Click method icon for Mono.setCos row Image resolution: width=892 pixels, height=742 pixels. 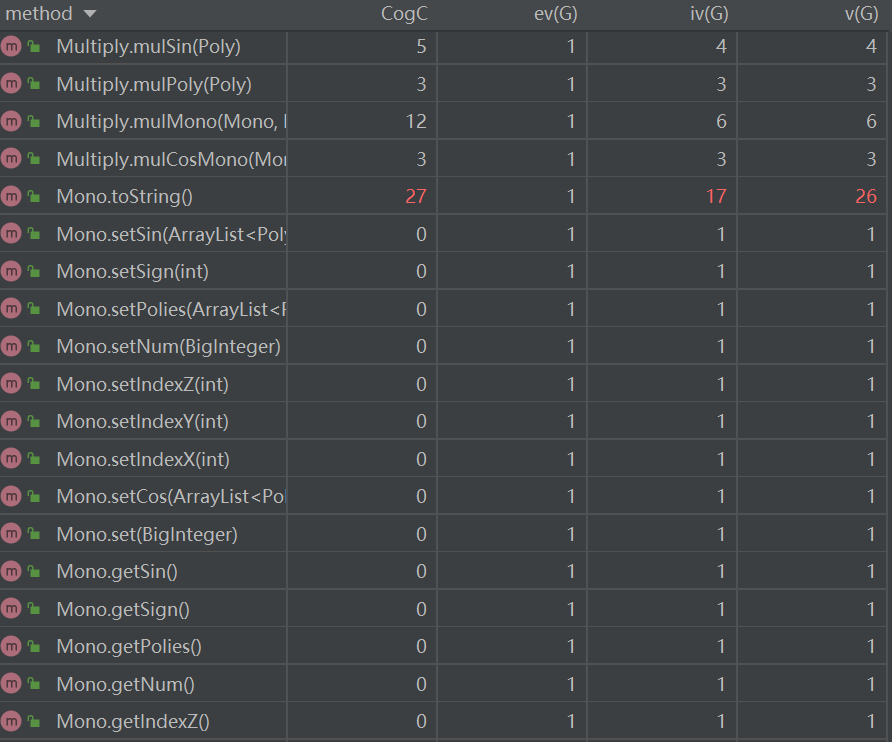point(11,496)
